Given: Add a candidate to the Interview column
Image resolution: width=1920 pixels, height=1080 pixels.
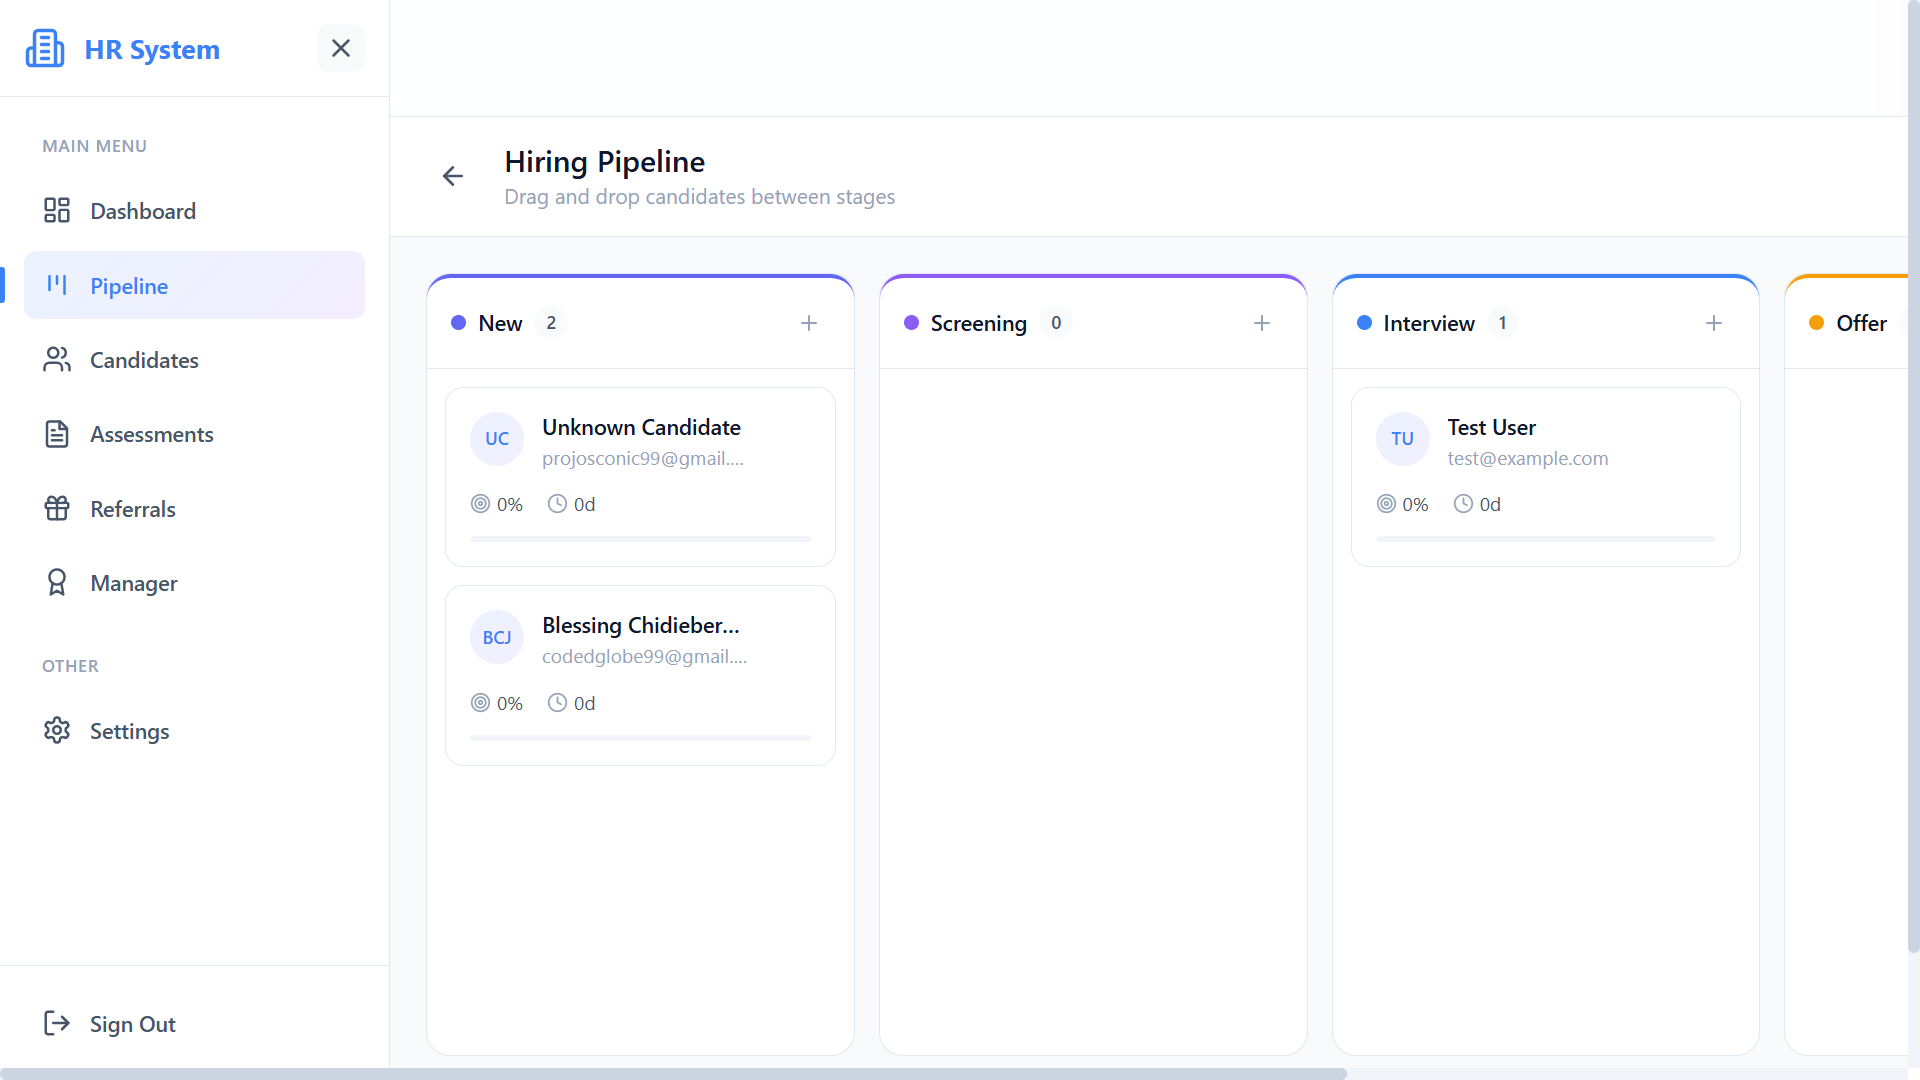Looking at the screenshot, I should coord(1714,322).
